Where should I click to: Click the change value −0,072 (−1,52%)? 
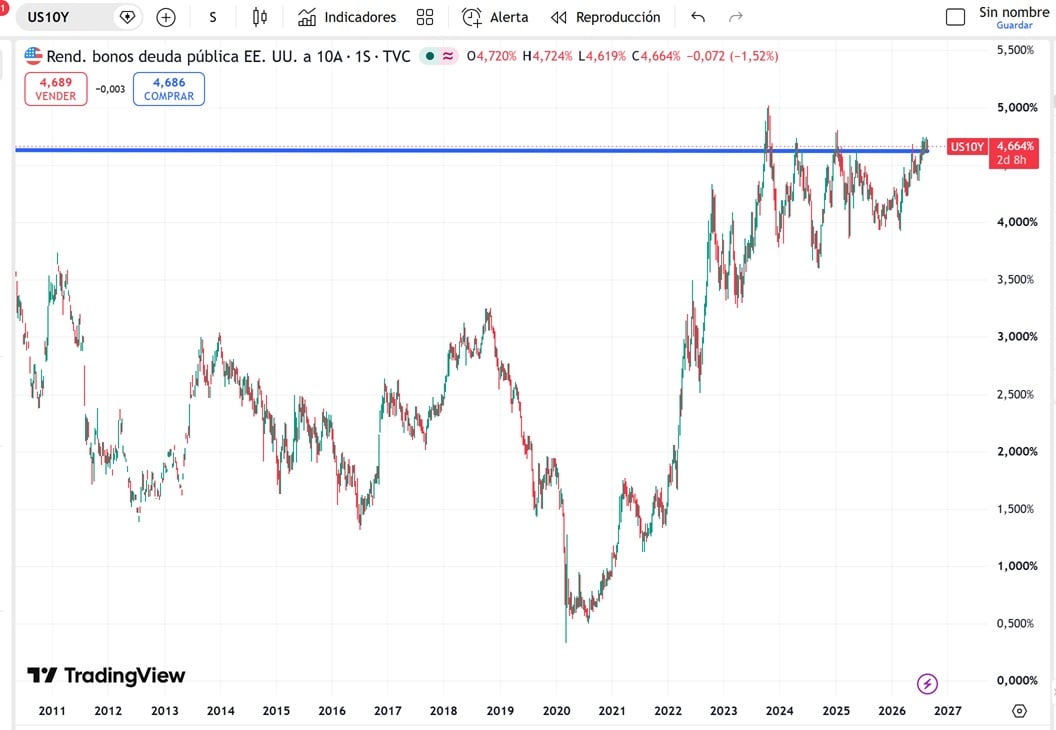[733, 57]
